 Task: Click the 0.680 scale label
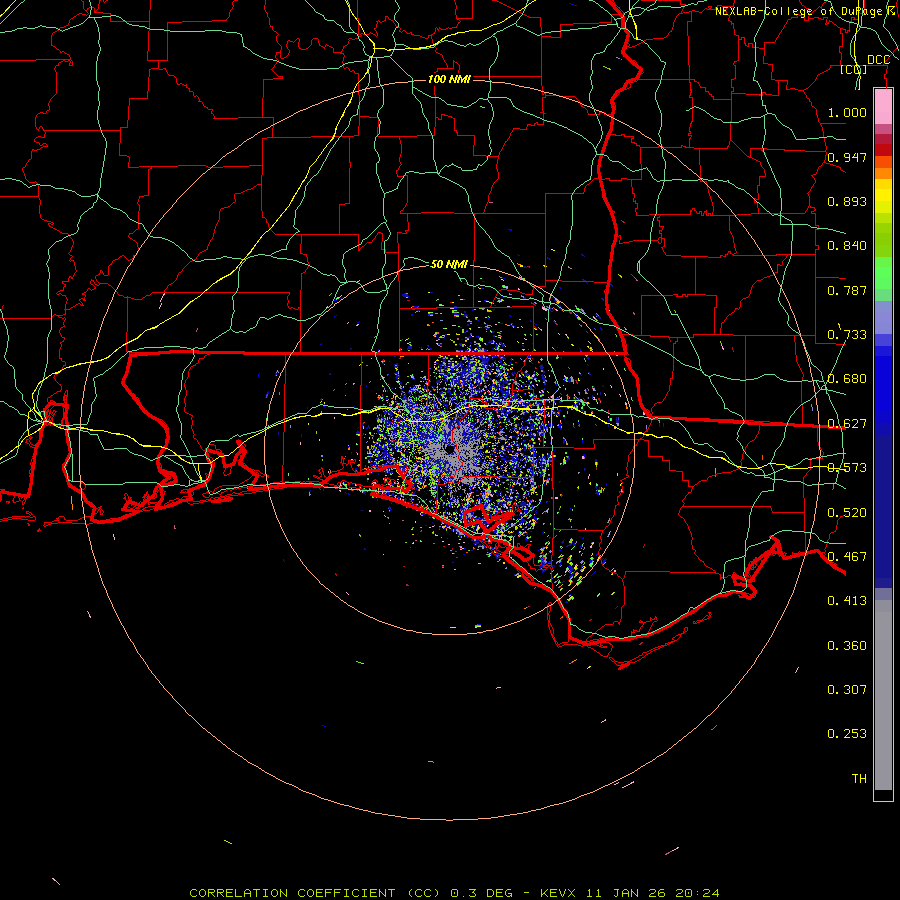(x=847, y=379)
